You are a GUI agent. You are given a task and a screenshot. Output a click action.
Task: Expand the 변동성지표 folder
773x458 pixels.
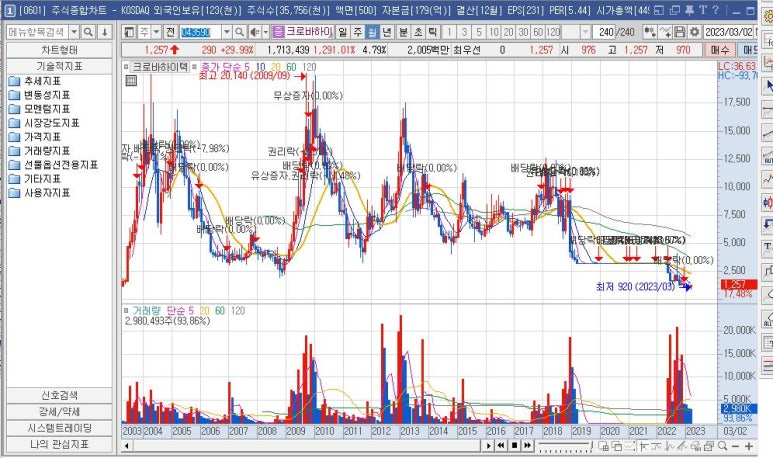(39, 95)
